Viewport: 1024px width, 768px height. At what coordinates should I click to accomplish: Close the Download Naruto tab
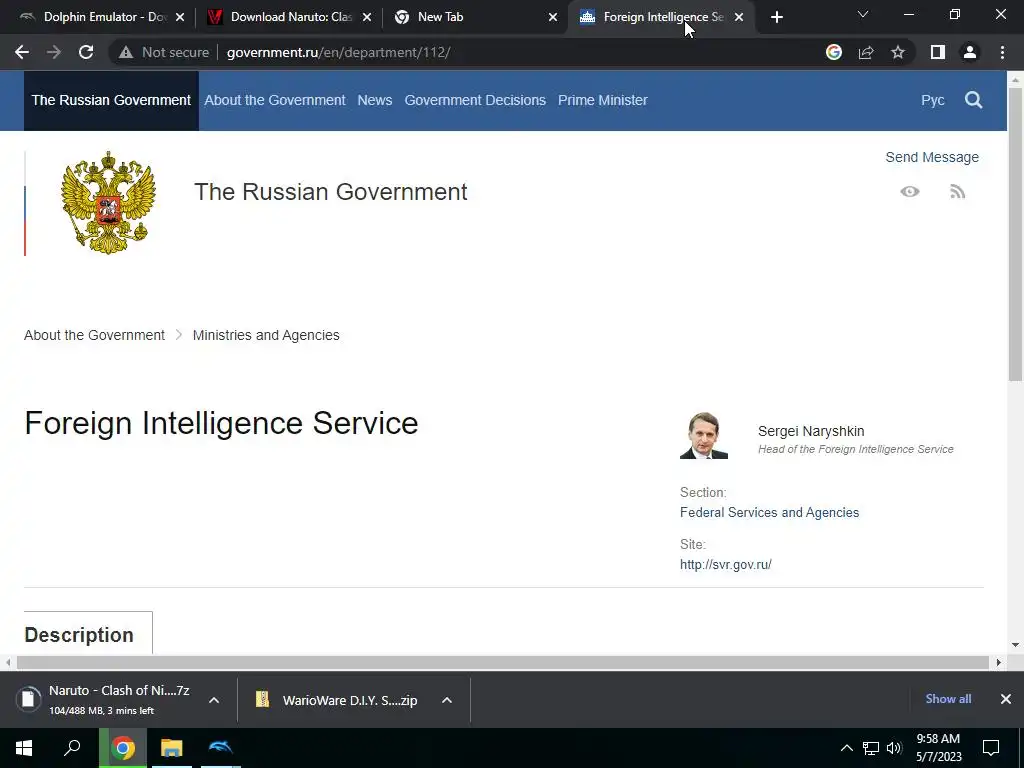pos(367,18)
